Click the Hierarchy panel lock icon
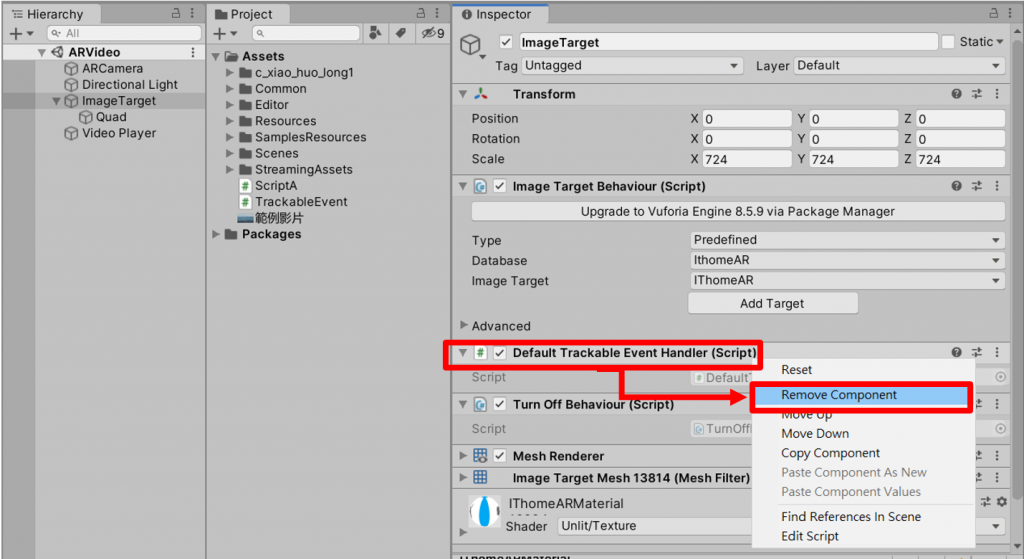 (x=176, y=13)
